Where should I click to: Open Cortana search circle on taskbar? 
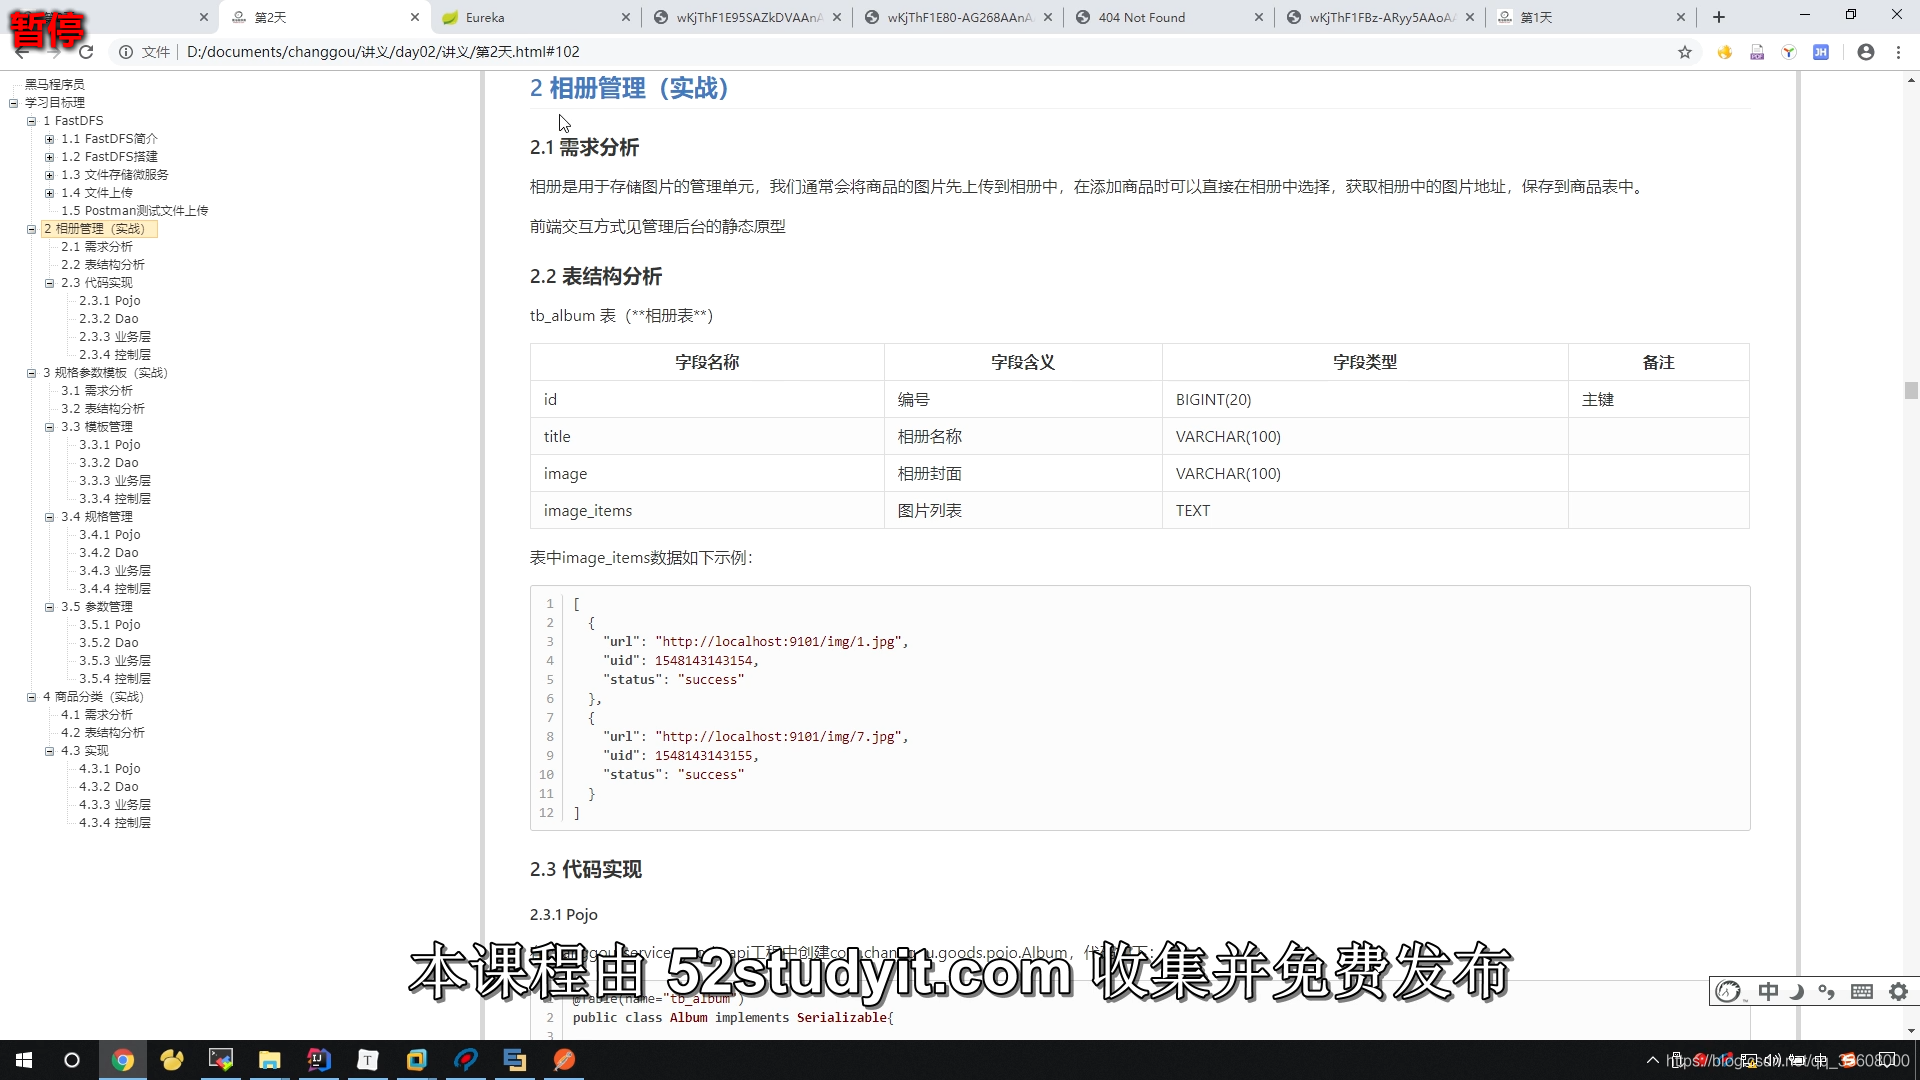(x=72, y=1060)
